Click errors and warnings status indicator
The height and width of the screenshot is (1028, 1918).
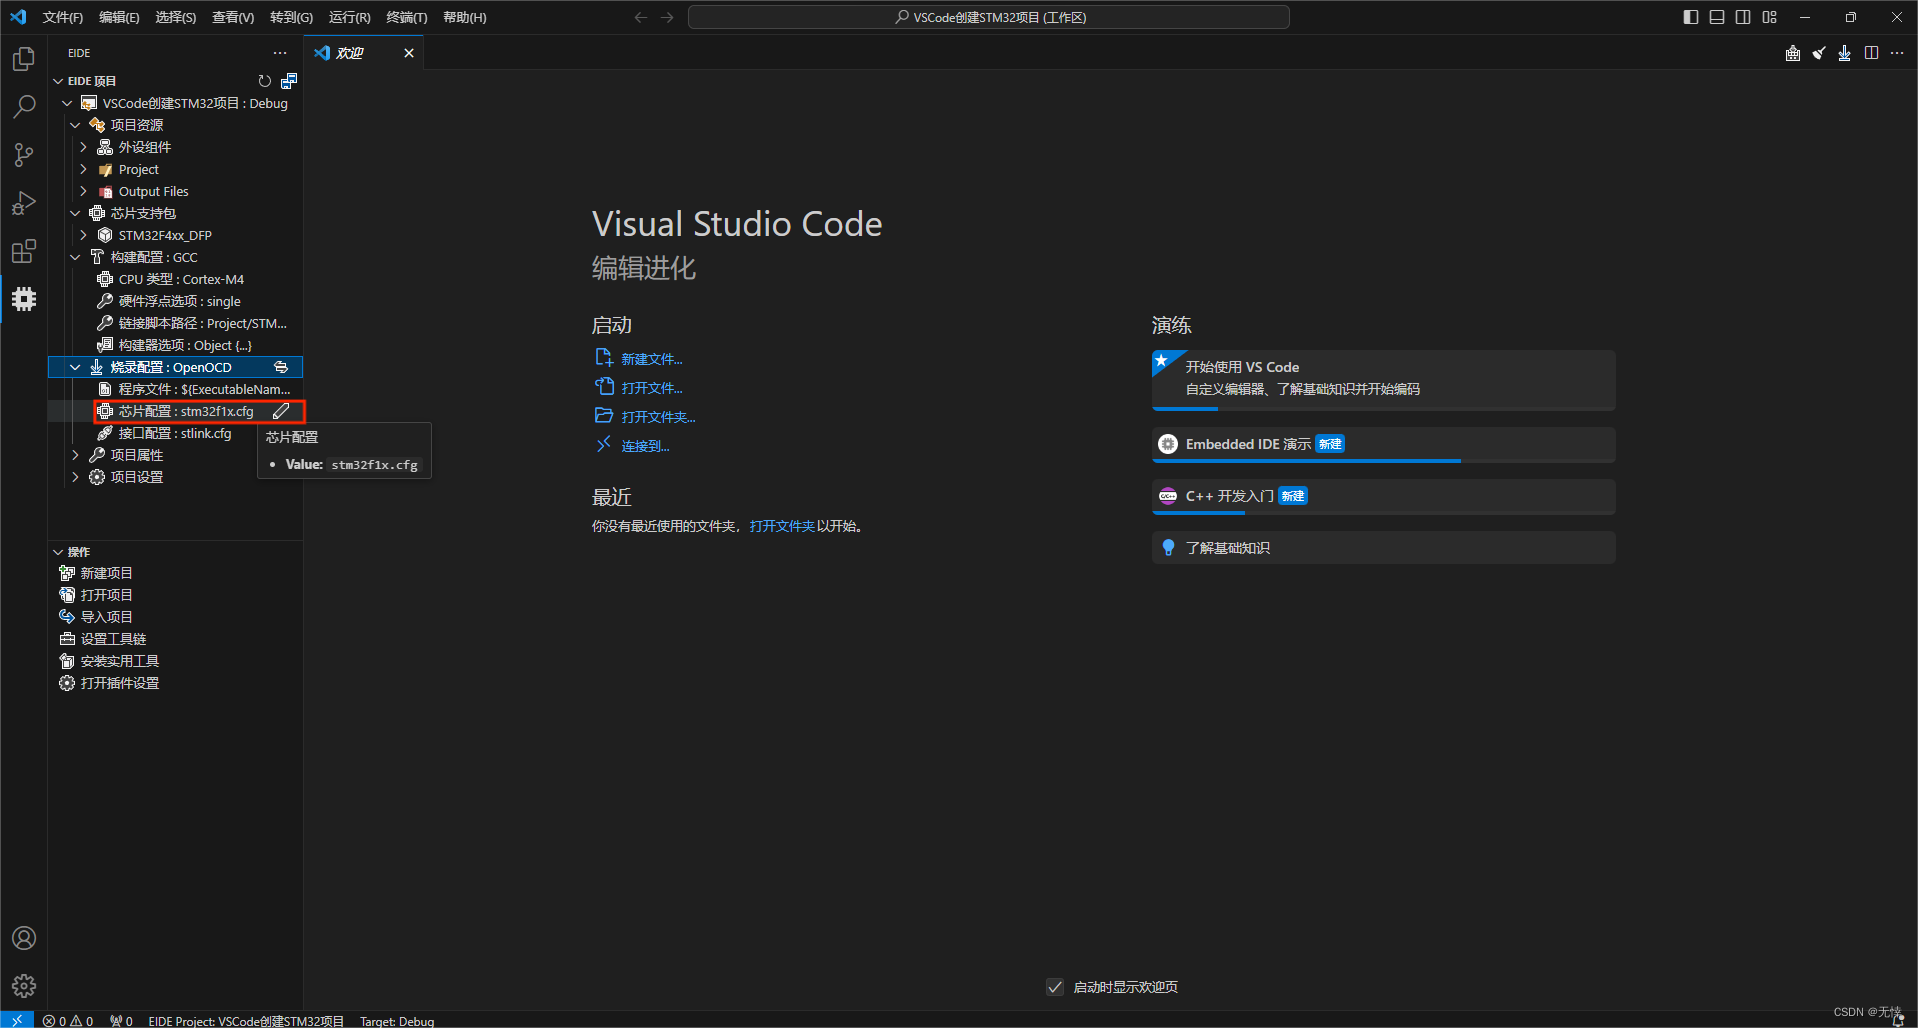click(x=68, y=1021)
